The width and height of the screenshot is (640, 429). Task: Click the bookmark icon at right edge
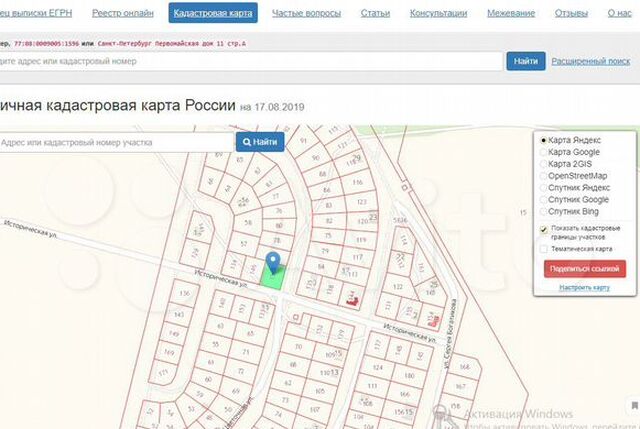[634, 405]
